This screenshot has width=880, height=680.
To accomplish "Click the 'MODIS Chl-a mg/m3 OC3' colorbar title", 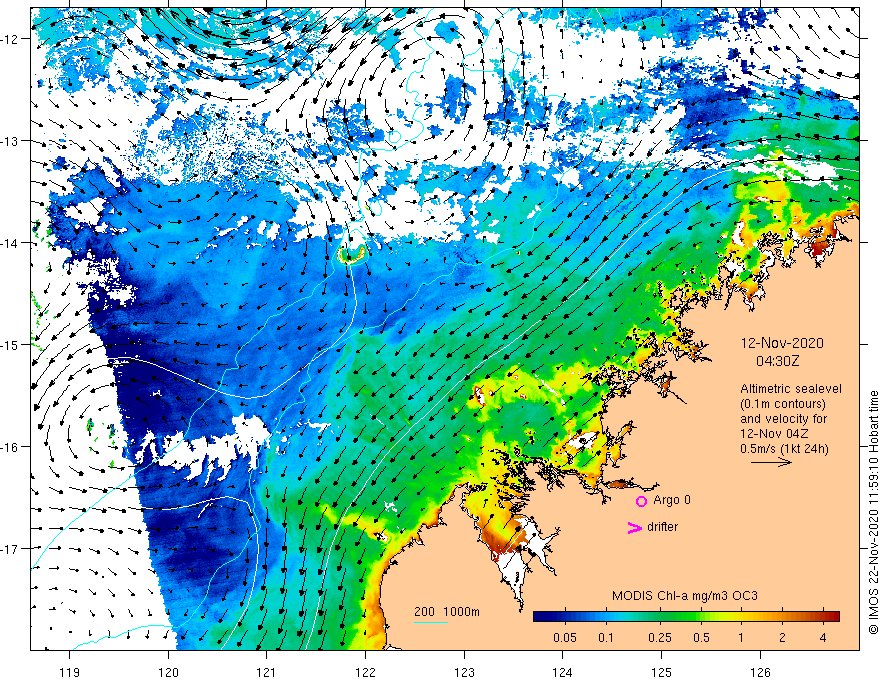I will coord(685,596).
